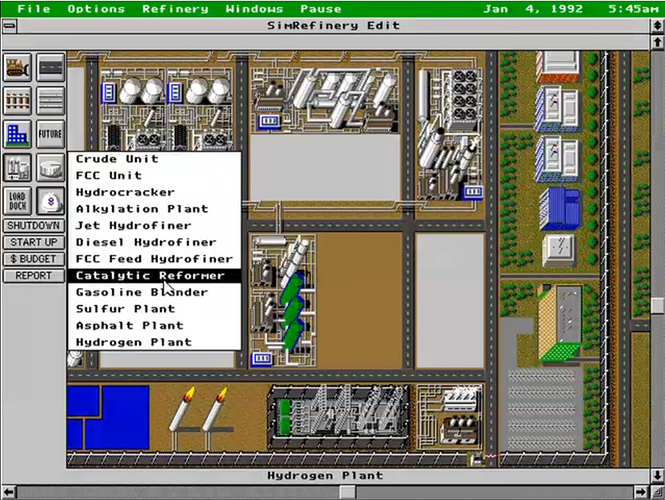Click the horizontal scrollbar left arrow
This screenshot has width=665, height=500.
point(9,492)
